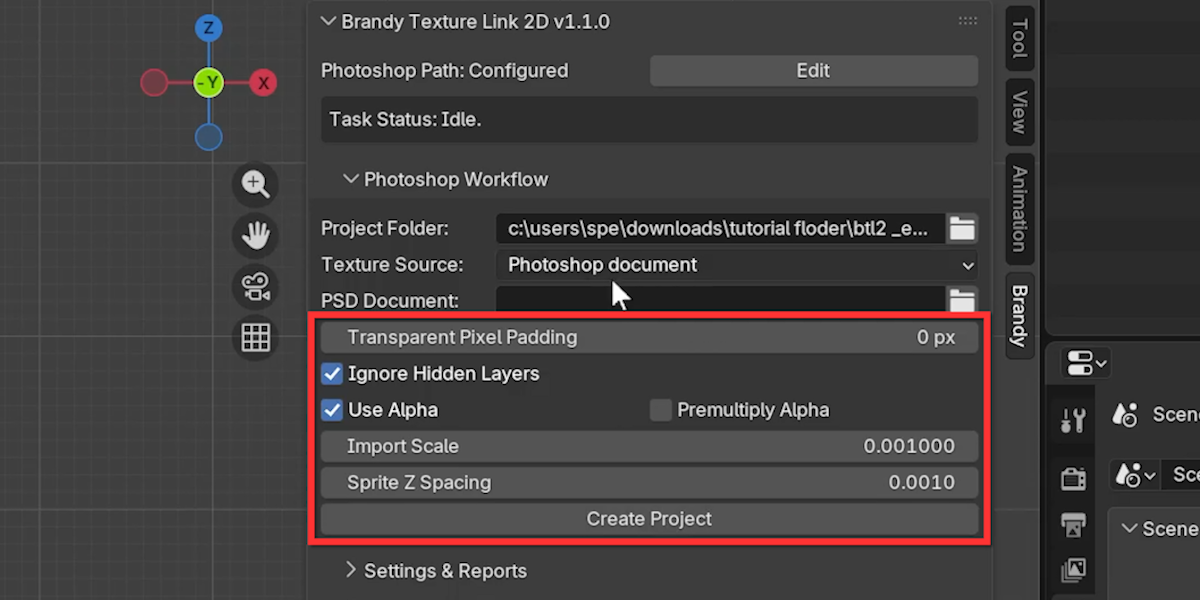Switch orthographic view with the grid icon
The width and height of the screenshot is (1200, 600).
256,337
